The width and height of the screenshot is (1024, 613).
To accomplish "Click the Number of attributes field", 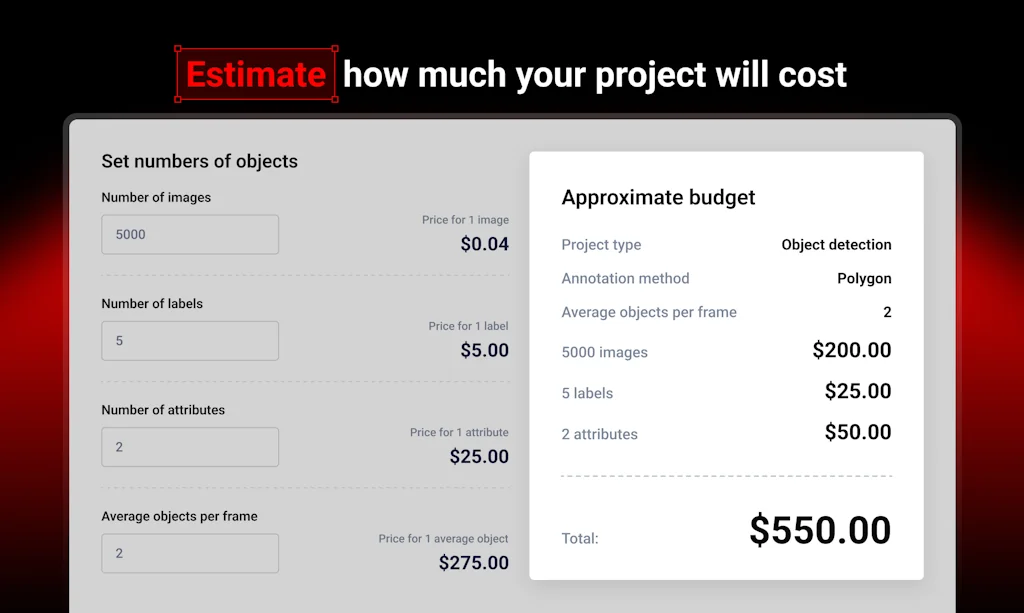I will pos(189,447).
